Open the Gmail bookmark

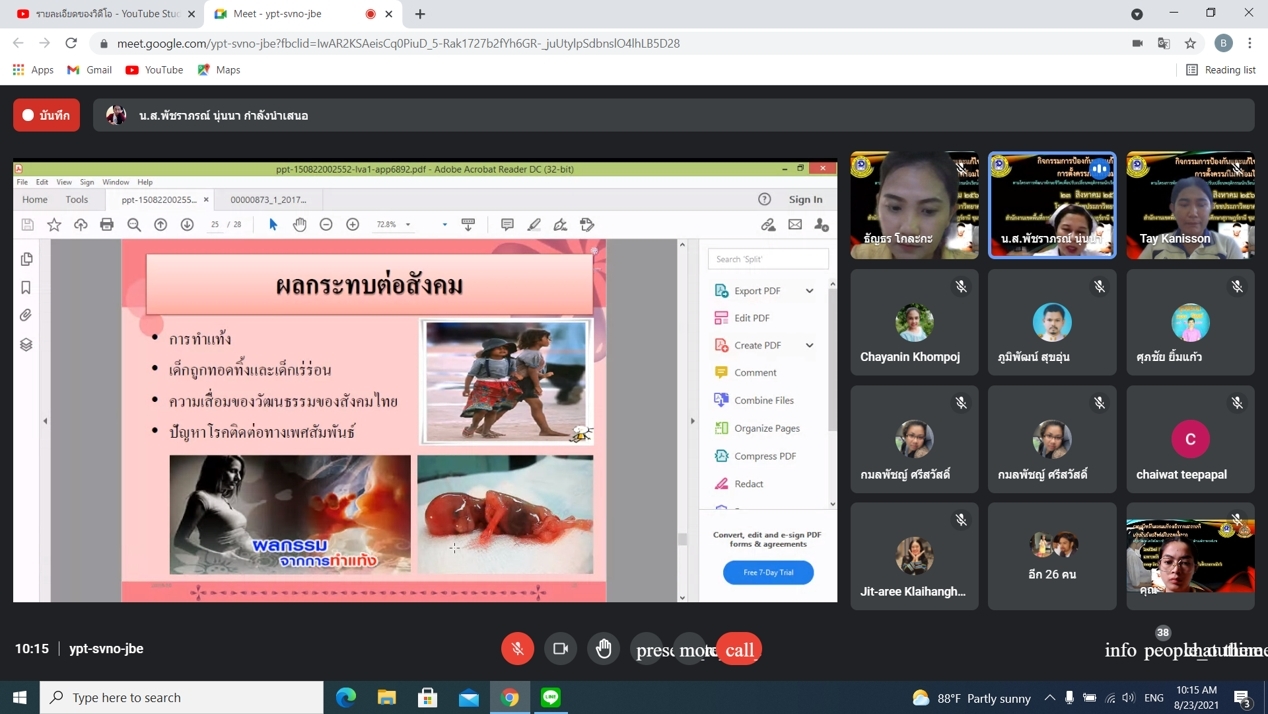89,70
